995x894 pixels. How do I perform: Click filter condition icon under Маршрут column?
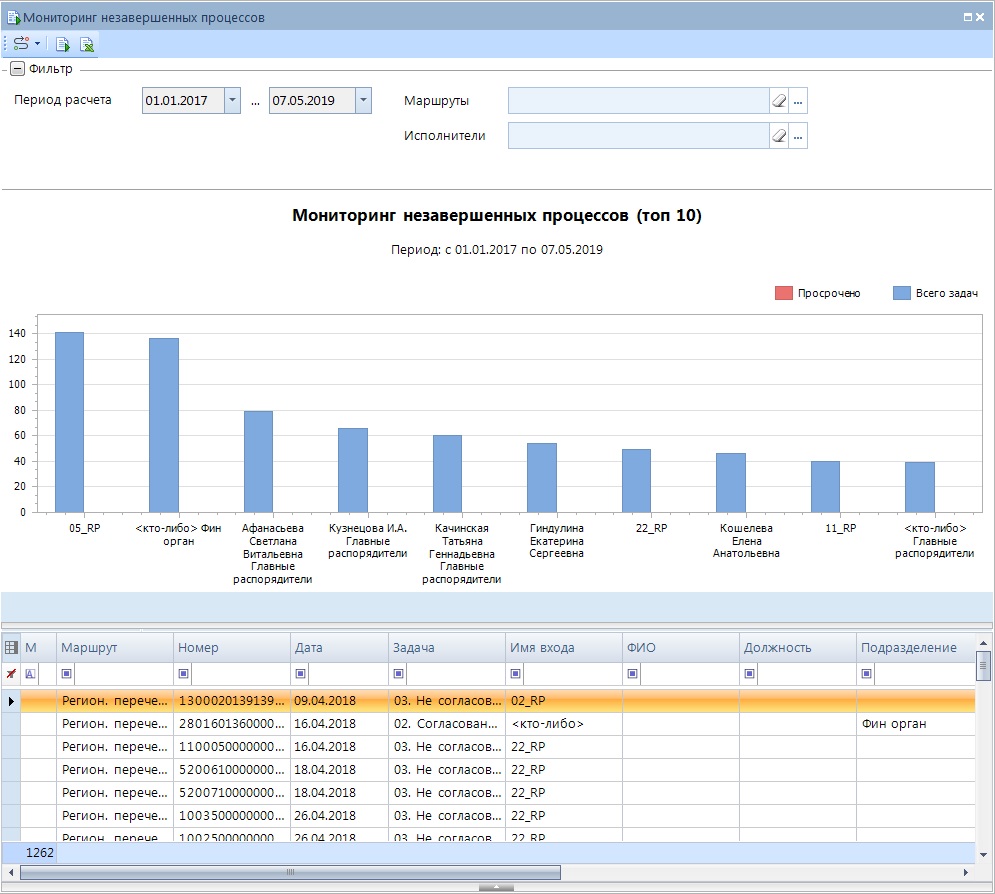(x=67, y=674)
